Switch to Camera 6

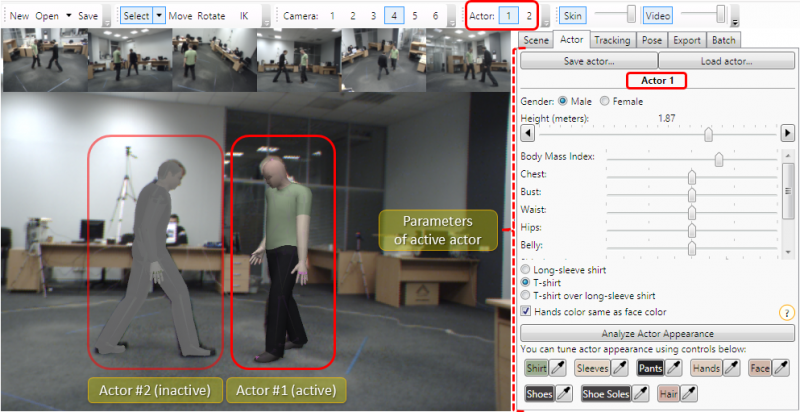click(x=435, y=16)
